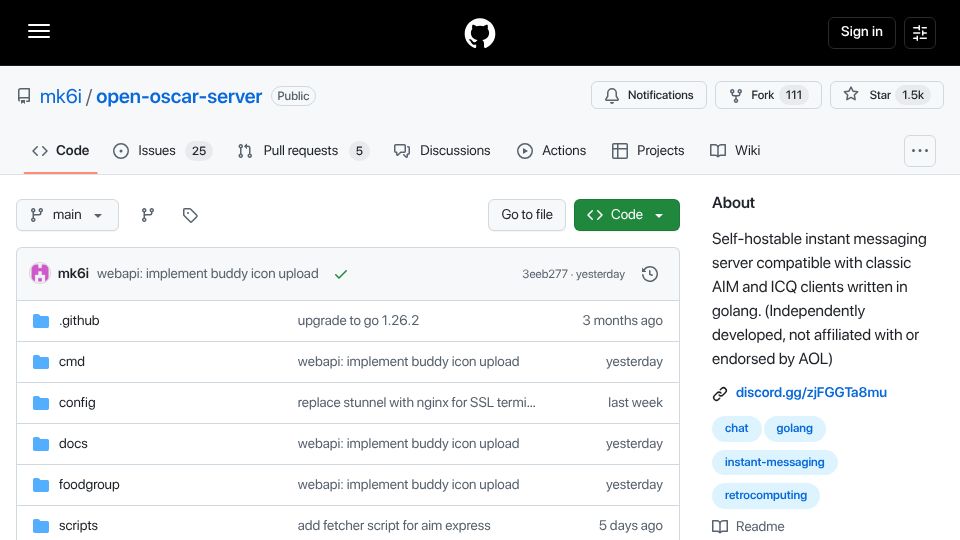This screenshot has width=960, height=540.
Task: Open appearance settings sliders icon
Action: point(920,32)
